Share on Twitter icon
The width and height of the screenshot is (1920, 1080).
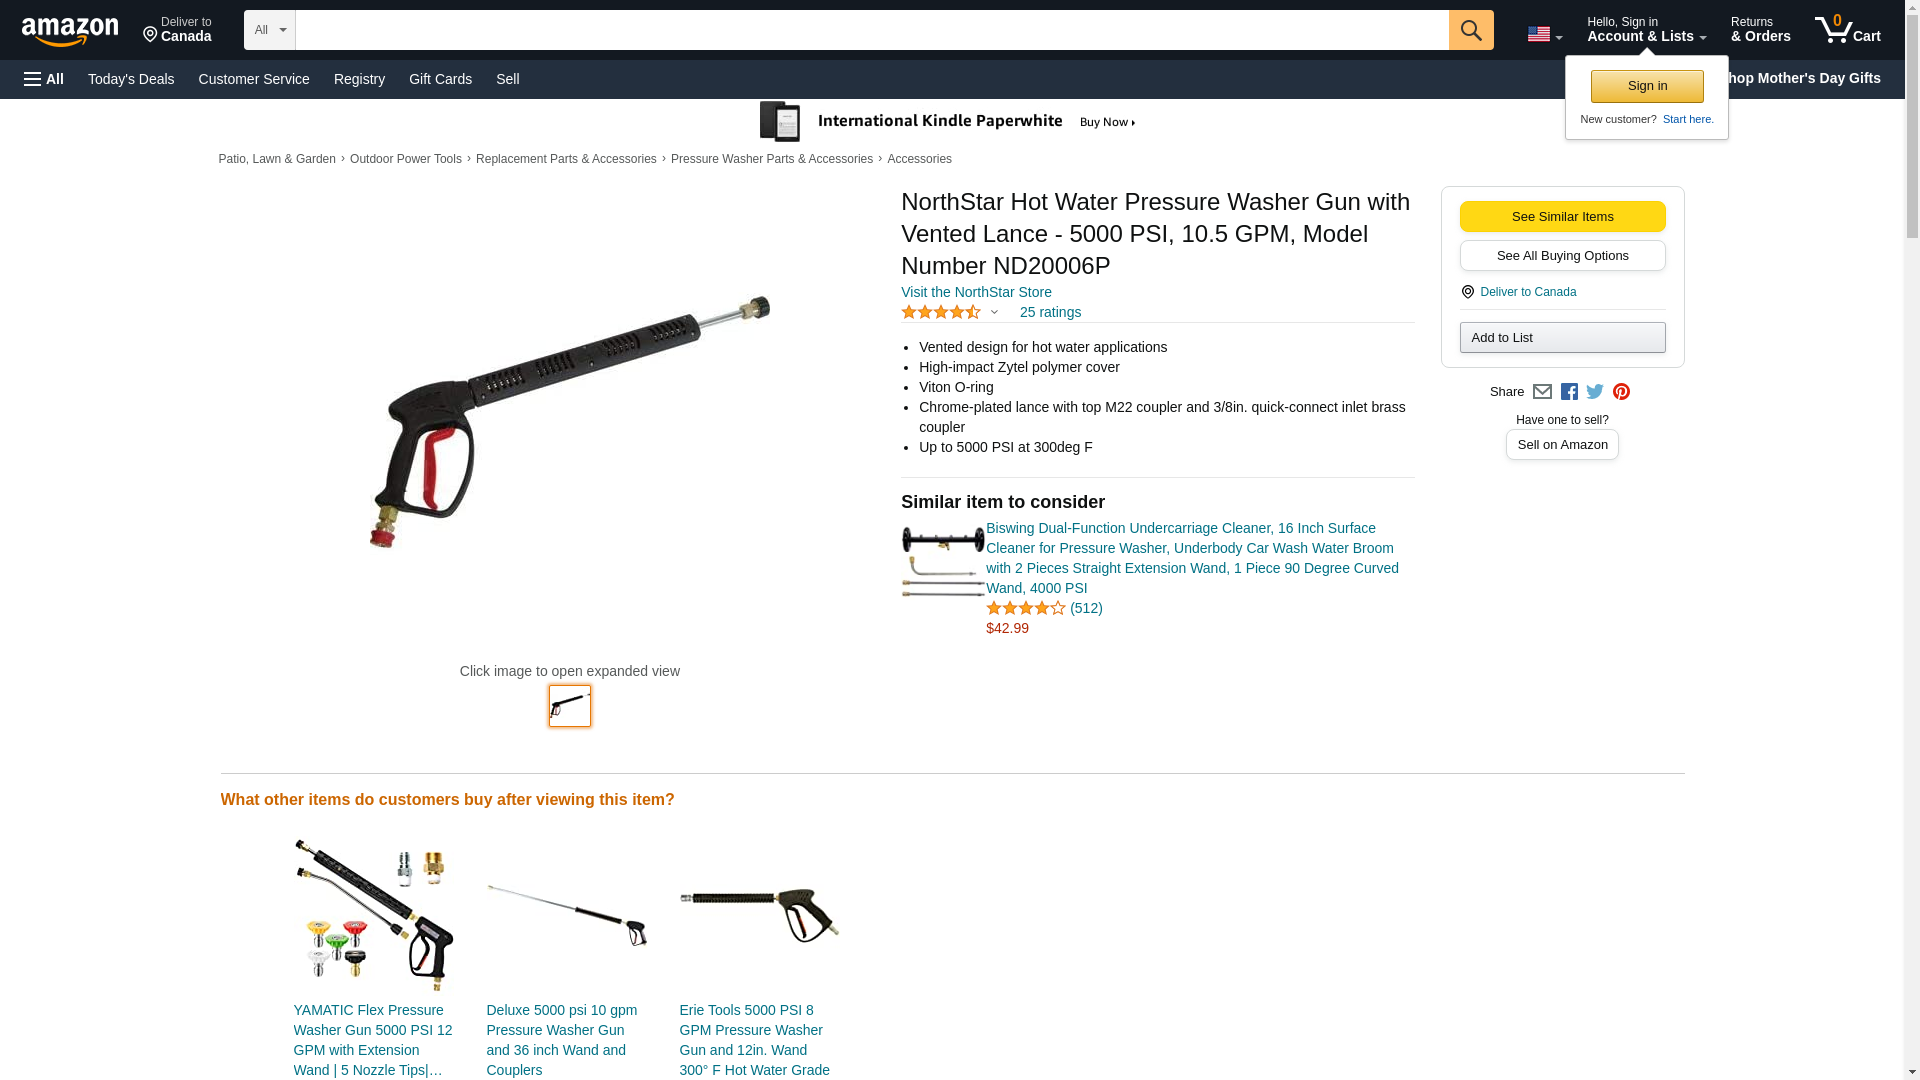[x=1595, y=392]
